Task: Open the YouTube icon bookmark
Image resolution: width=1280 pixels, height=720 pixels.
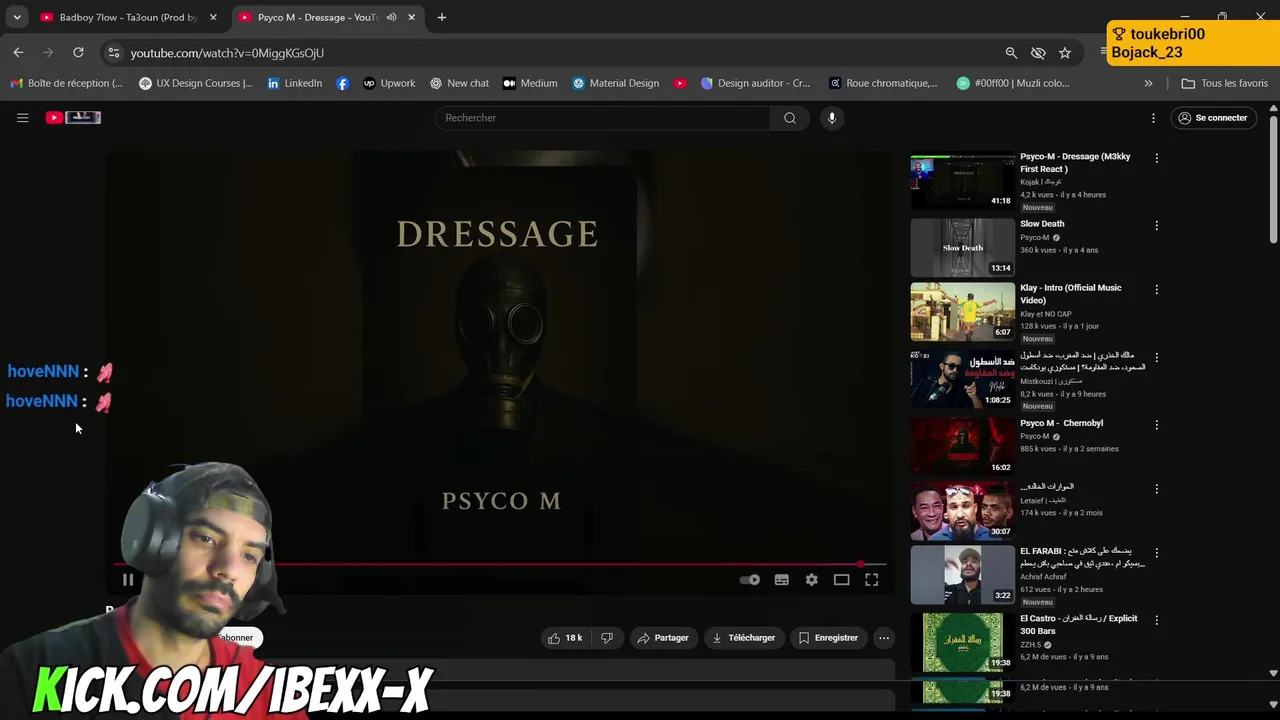Action: click(x=680, y=83)
